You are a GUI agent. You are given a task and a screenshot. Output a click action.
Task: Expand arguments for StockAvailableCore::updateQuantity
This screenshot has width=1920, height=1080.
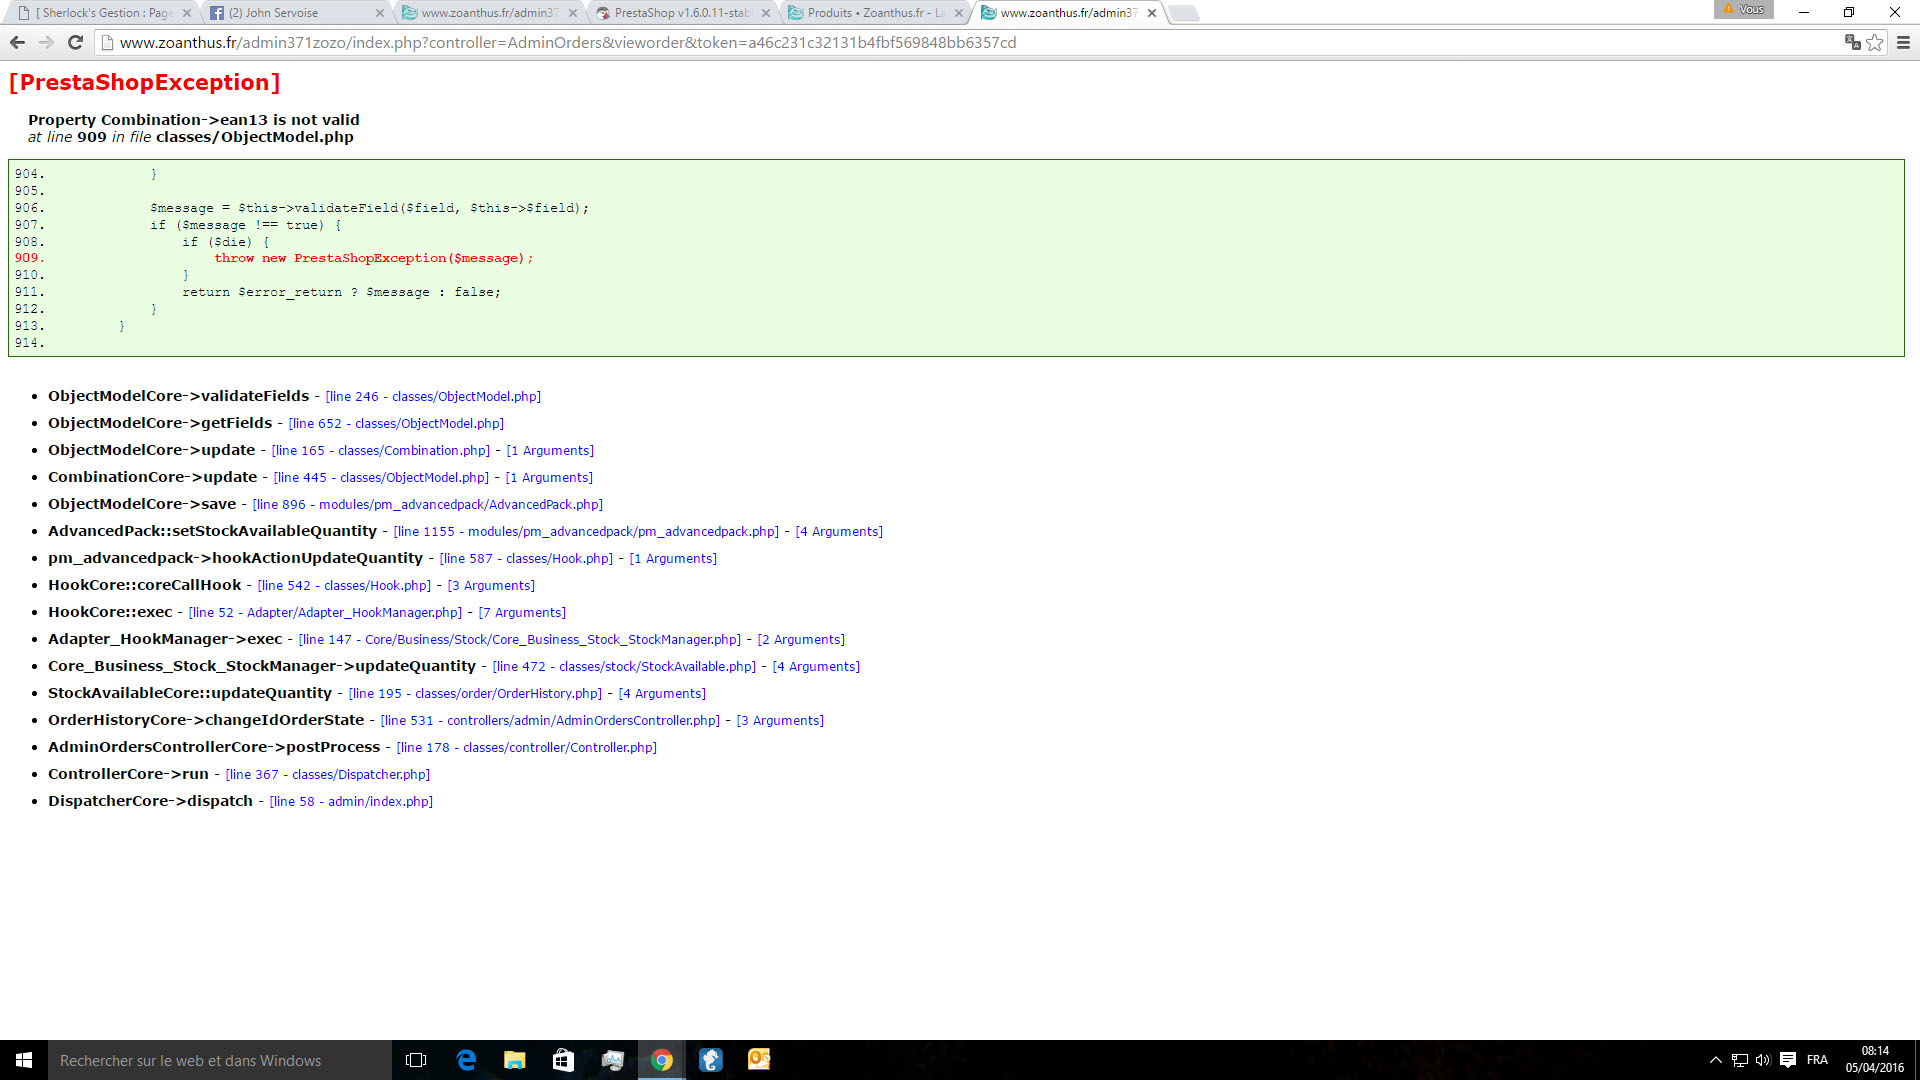coord(662,694)
